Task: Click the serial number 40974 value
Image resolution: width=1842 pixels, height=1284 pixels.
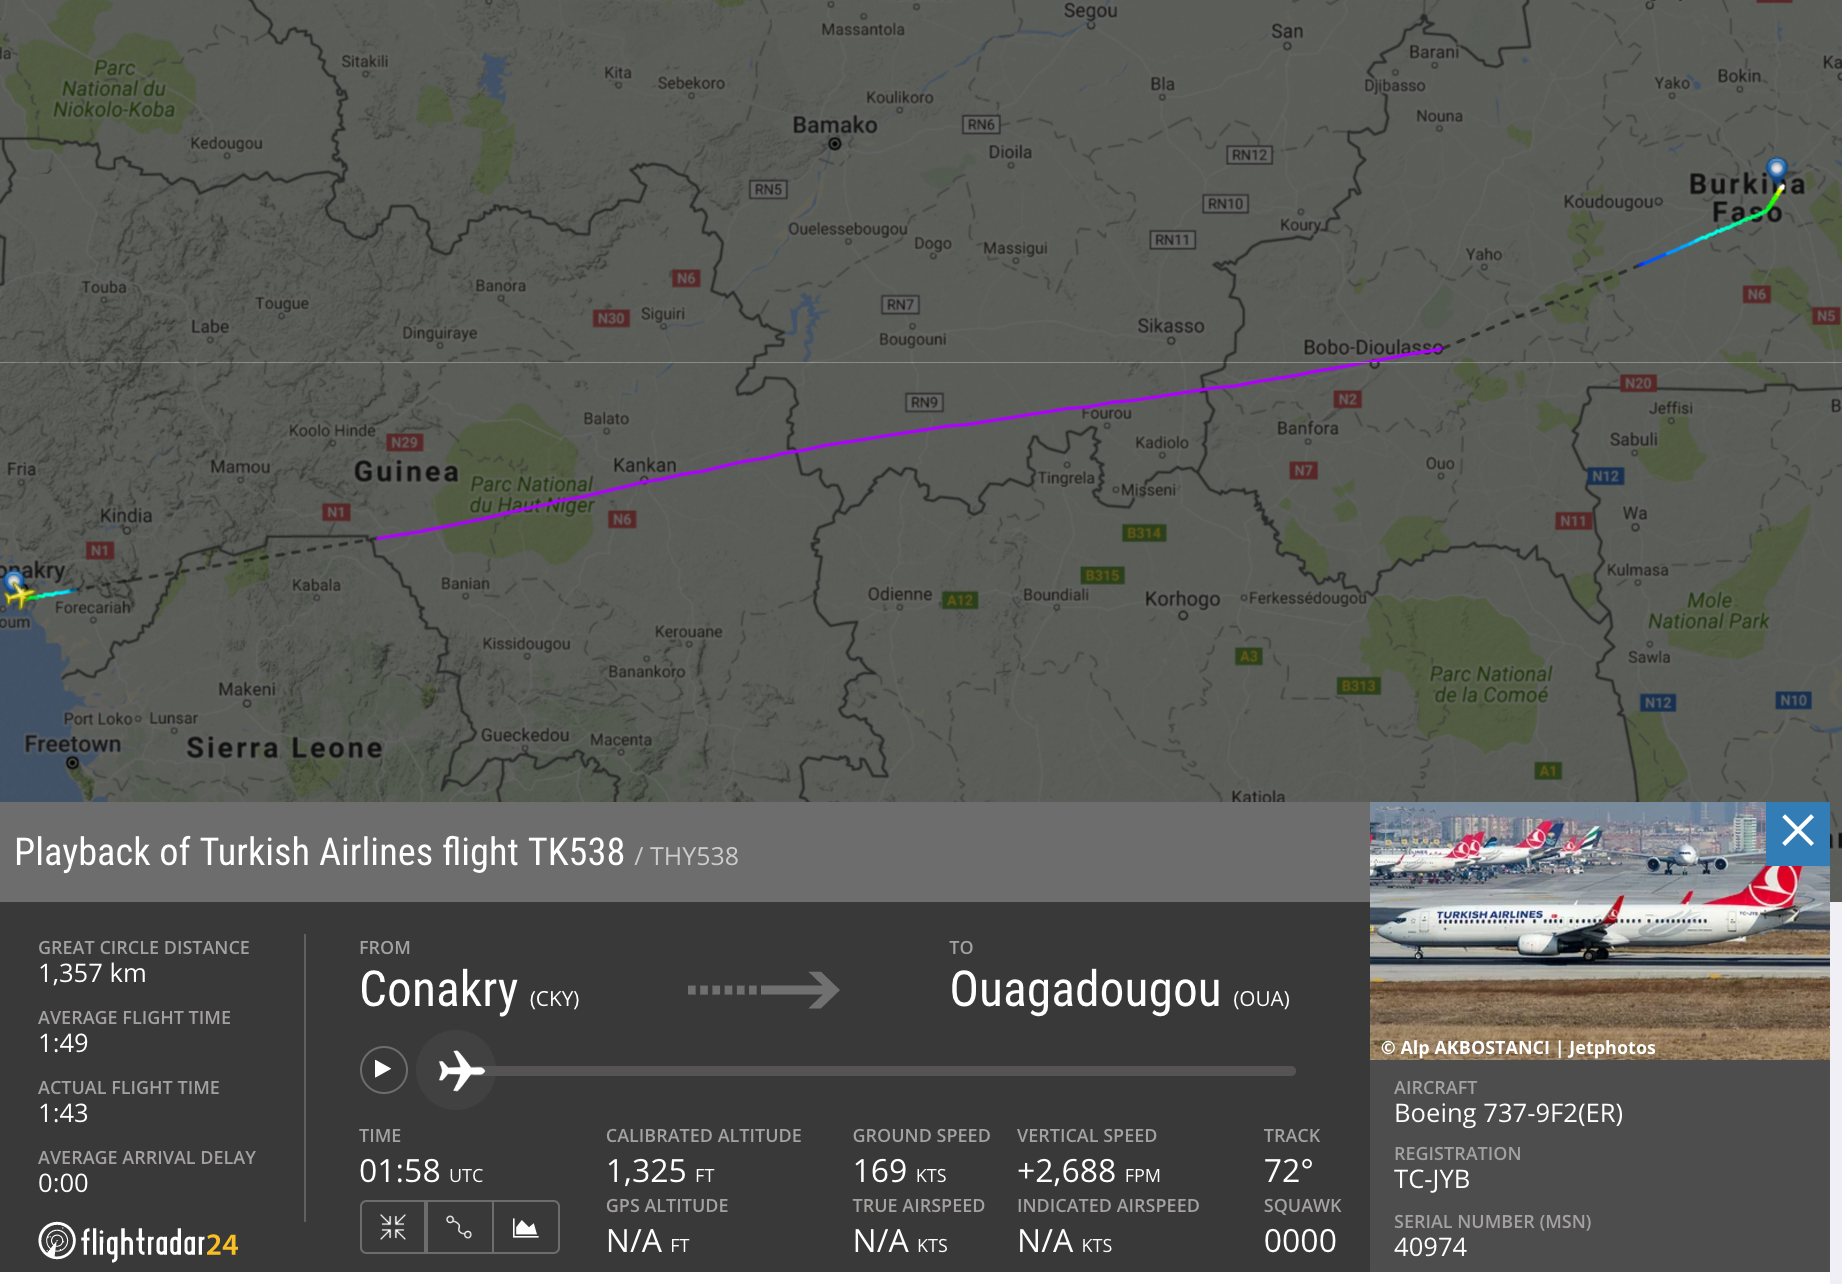Action: [1430, 1247]
